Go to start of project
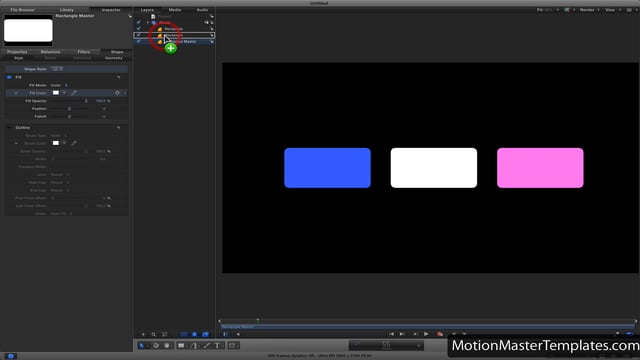This screenshot has width=640, height=360. click(391, 334)
